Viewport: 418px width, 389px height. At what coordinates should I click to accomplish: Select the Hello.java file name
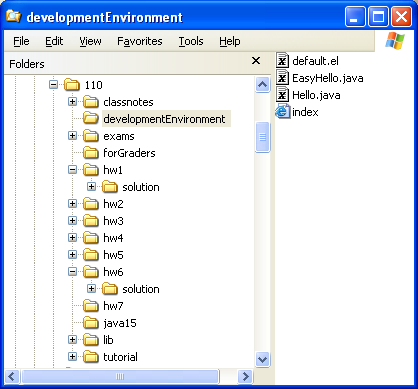tap(316, 95)
